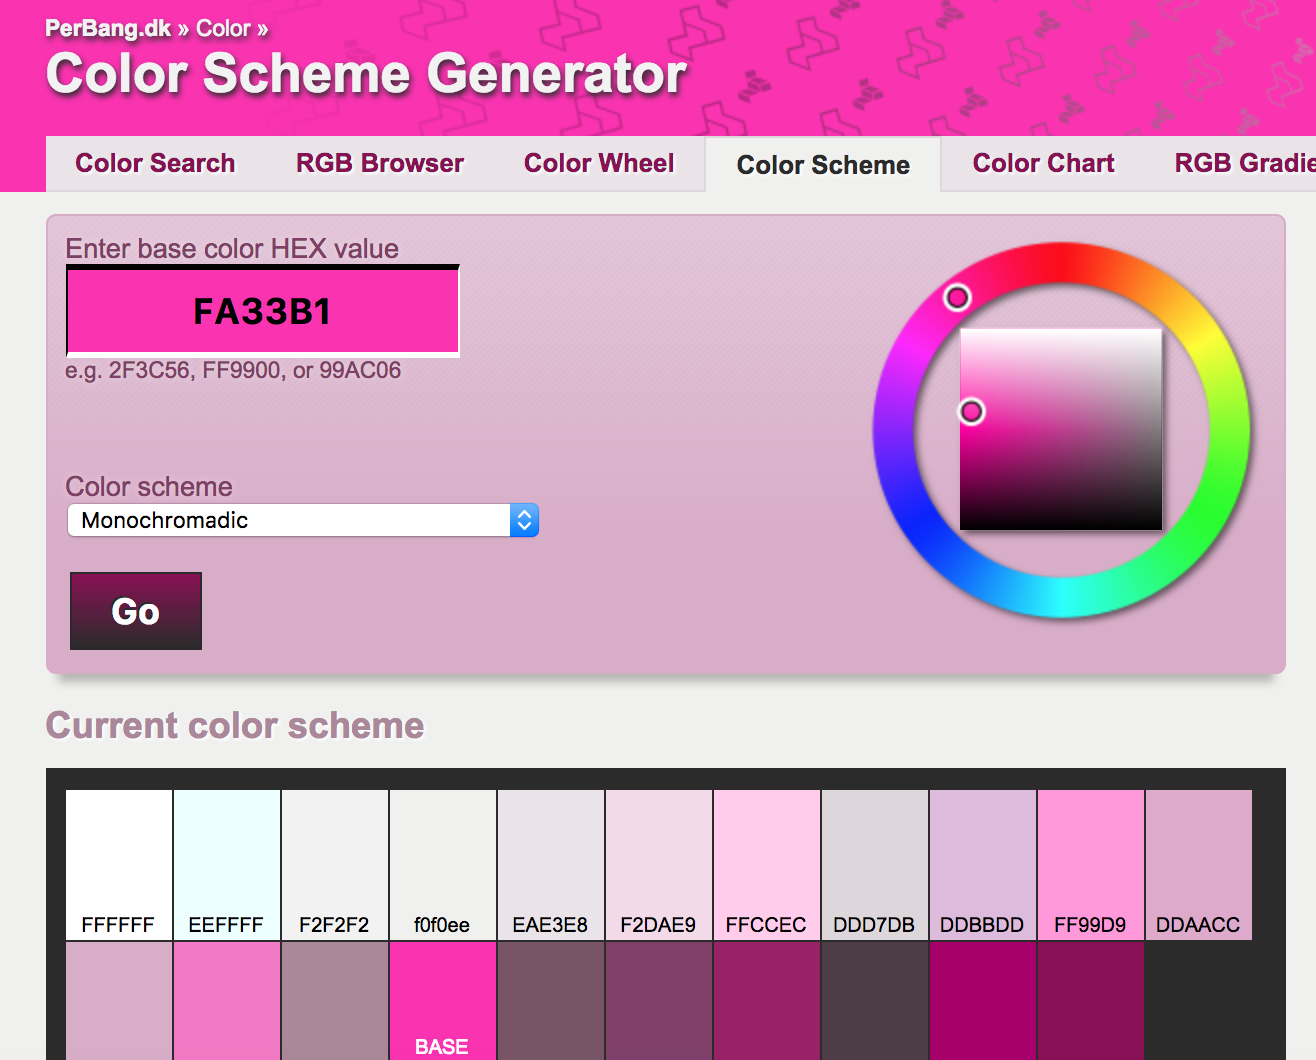
Task: Go to the Color Chart tab
Action: [x=1043, y=163]
